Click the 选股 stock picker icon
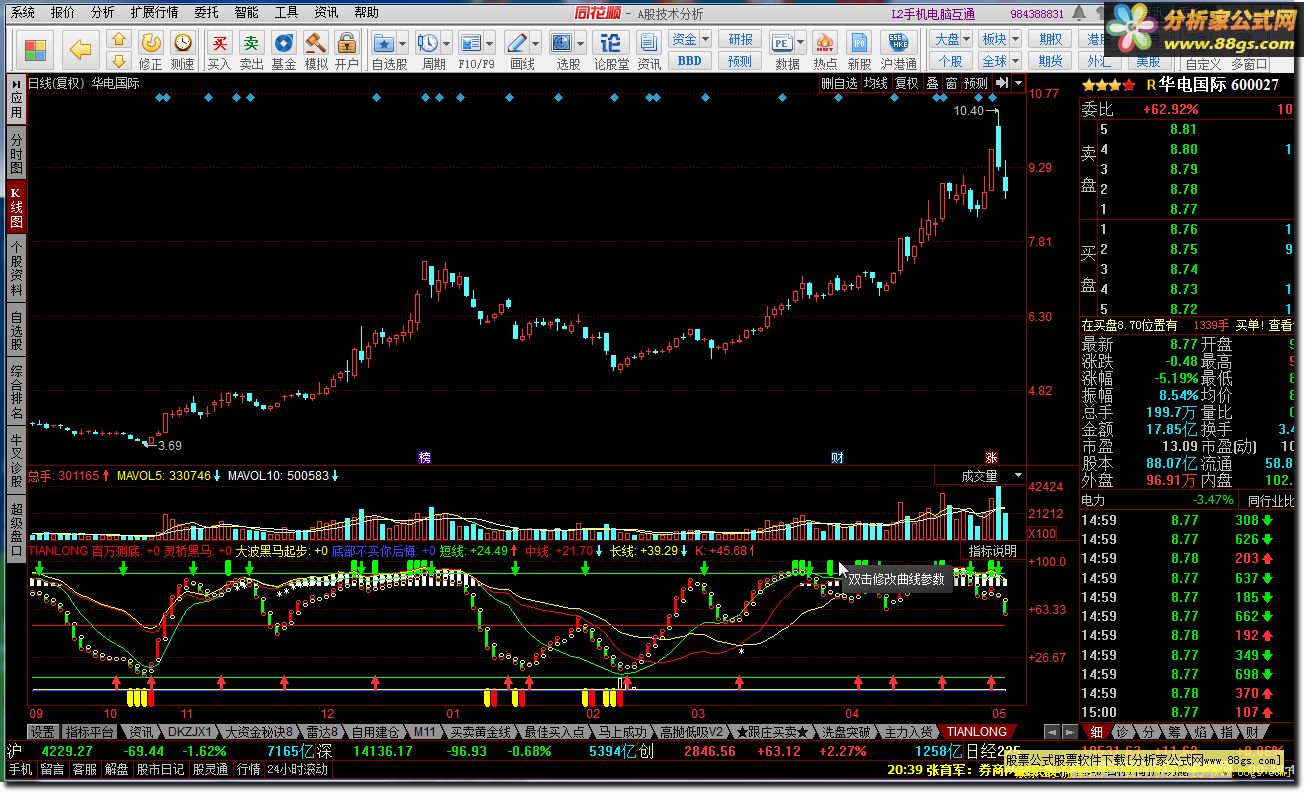Viewport: 1306px width, 793px height. (x=561, y=43)
